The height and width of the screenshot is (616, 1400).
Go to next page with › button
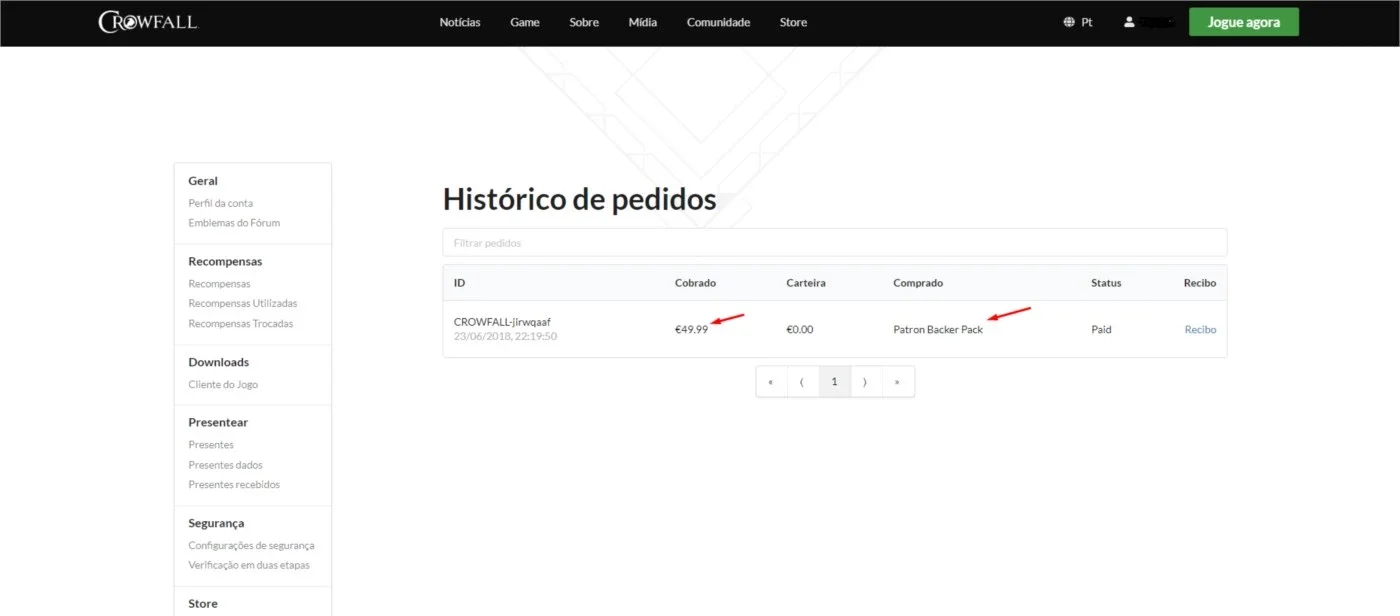coord(866,382)
